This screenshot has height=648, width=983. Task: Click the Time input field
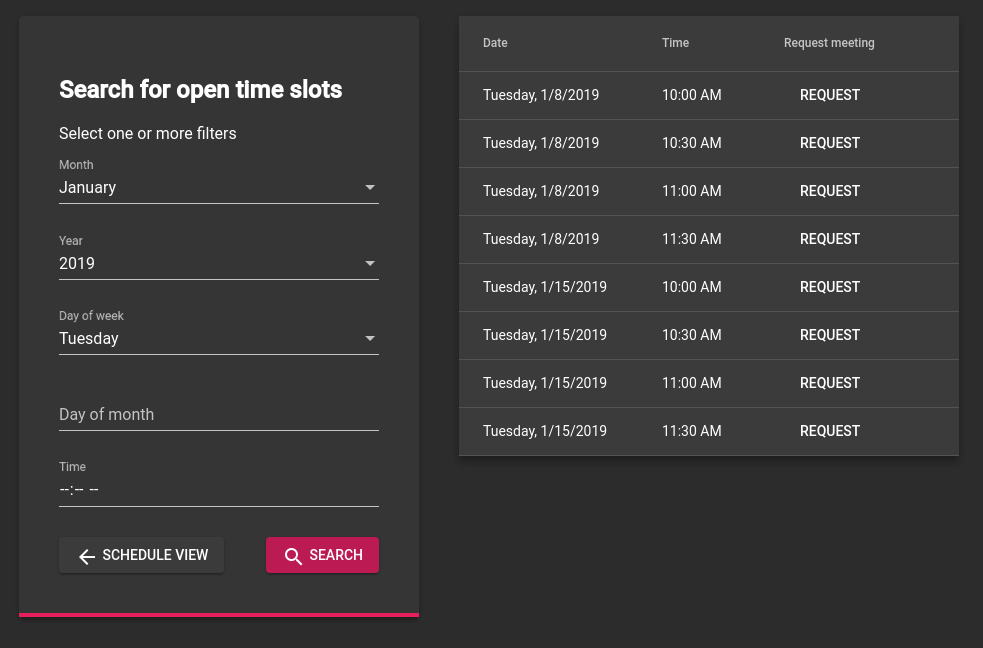(x=219, y=489)
